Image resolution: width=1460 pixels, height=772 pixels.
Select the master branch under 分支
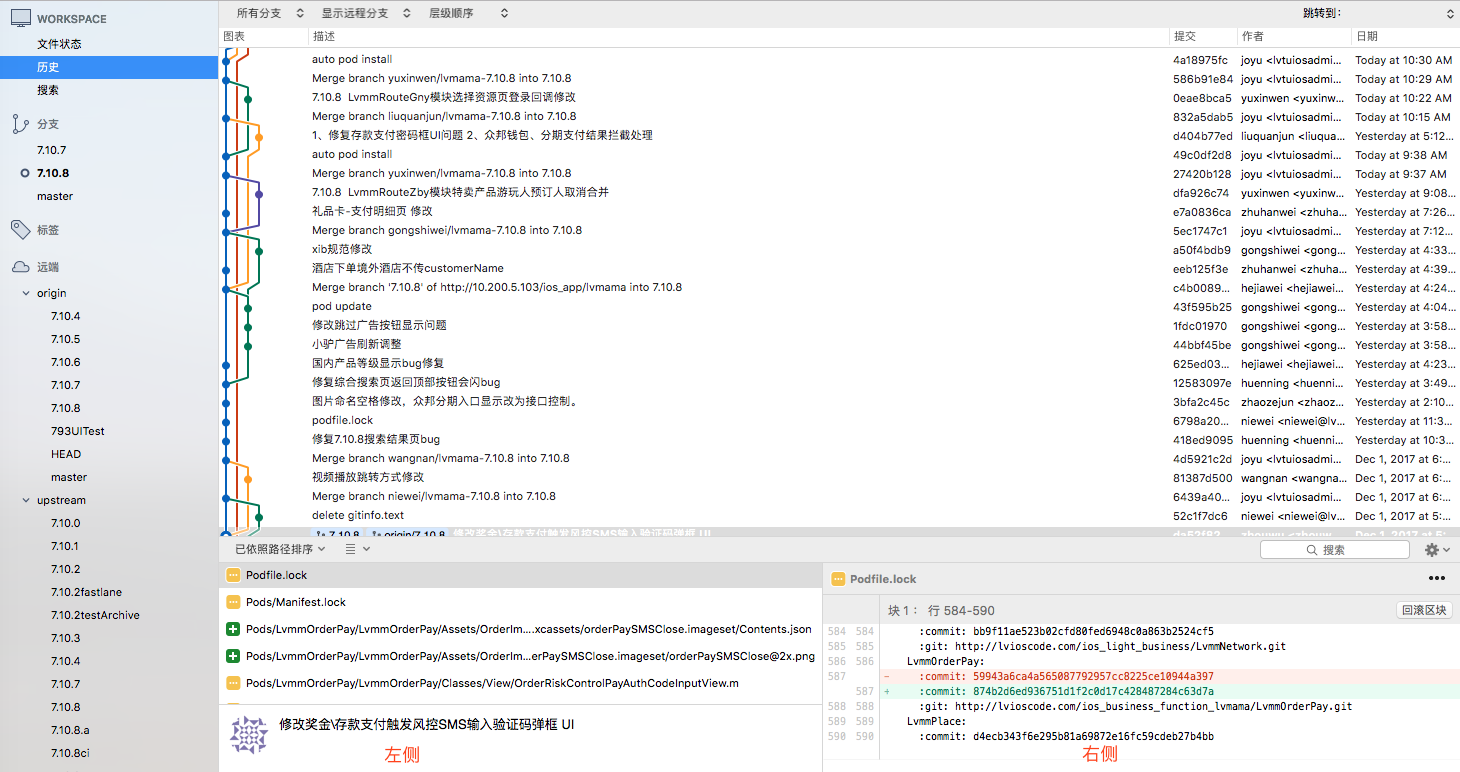tap(55, 196)
